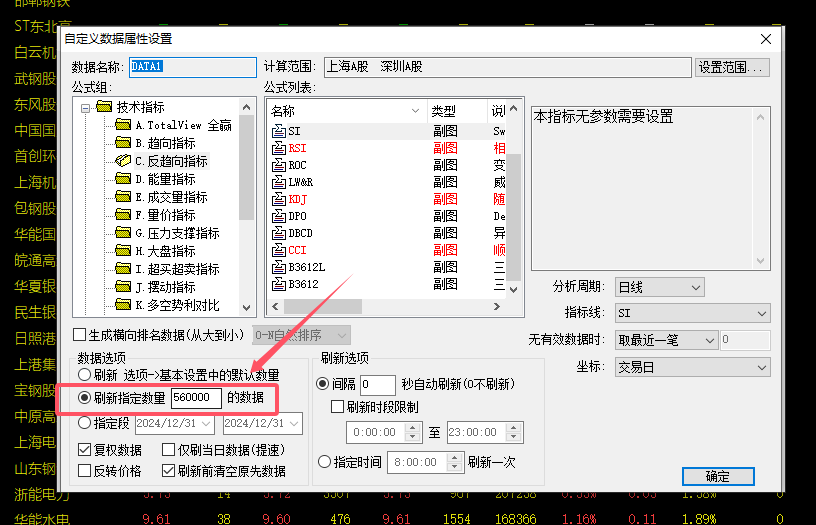The width and height of the screenshot is (816, 525).
Task: Click folder icon of F.量价指标
Action: coord(123,215)
